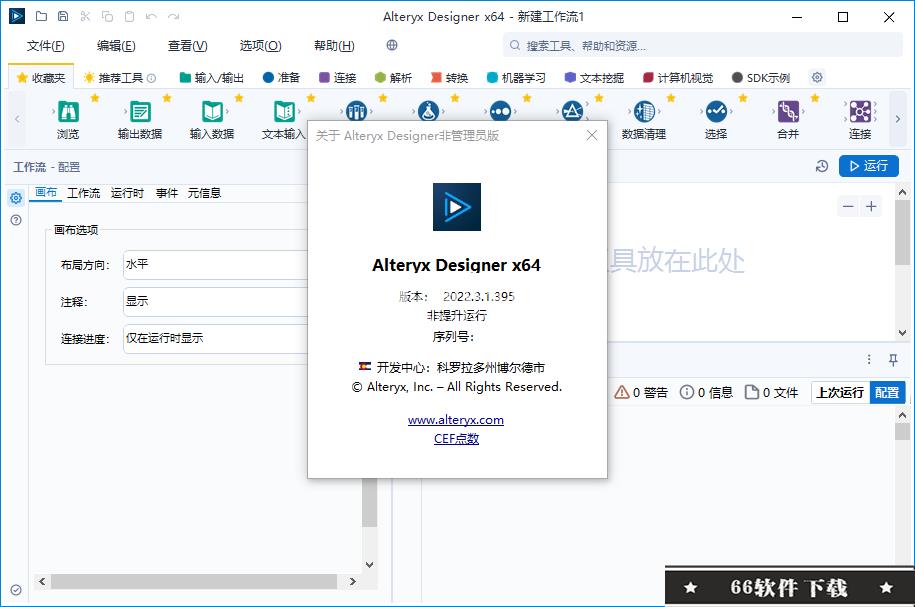Open the 布局方向 dropdown showing 水平
Screen dimensions: 915x607
click(216, 265)
